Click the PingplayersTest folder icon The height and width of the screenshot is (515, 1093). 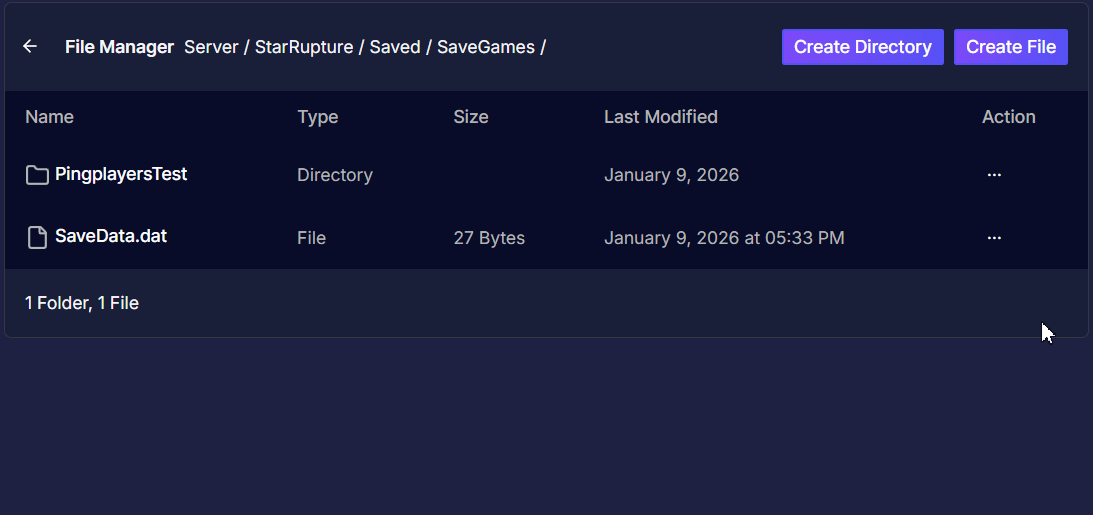click(37, 175)
